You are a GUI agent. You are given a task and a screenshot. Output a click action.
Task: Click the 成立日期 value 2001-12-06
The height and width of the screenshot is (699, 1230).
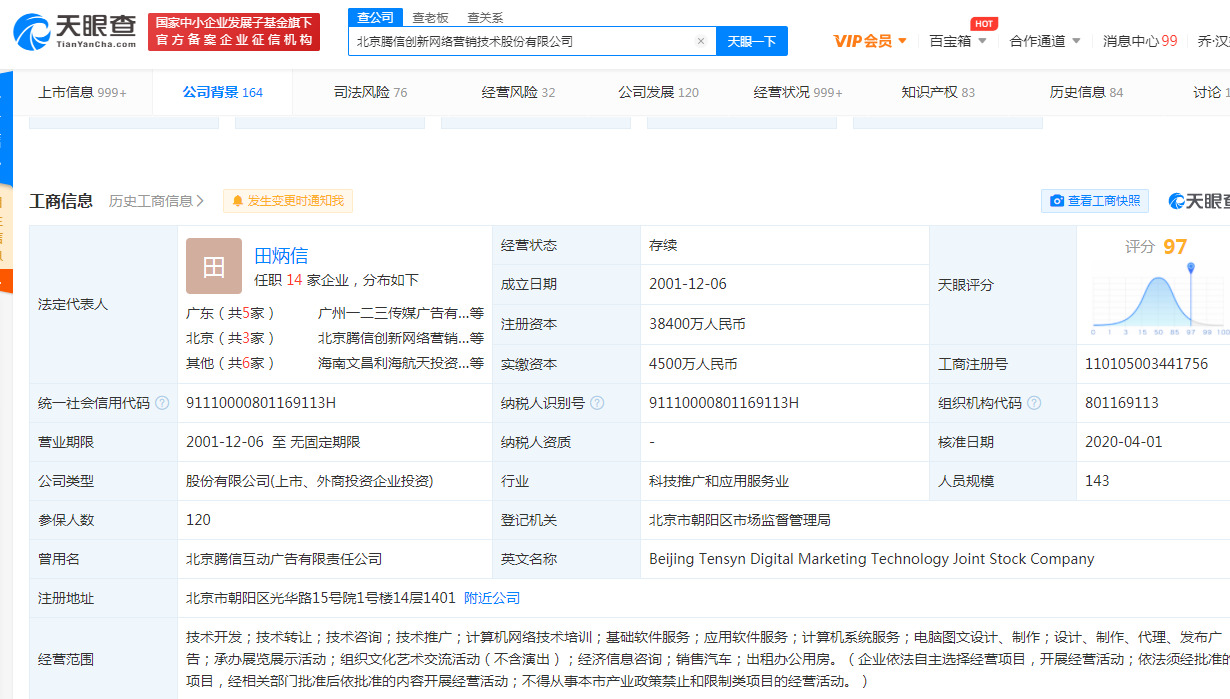click(688, 284)
